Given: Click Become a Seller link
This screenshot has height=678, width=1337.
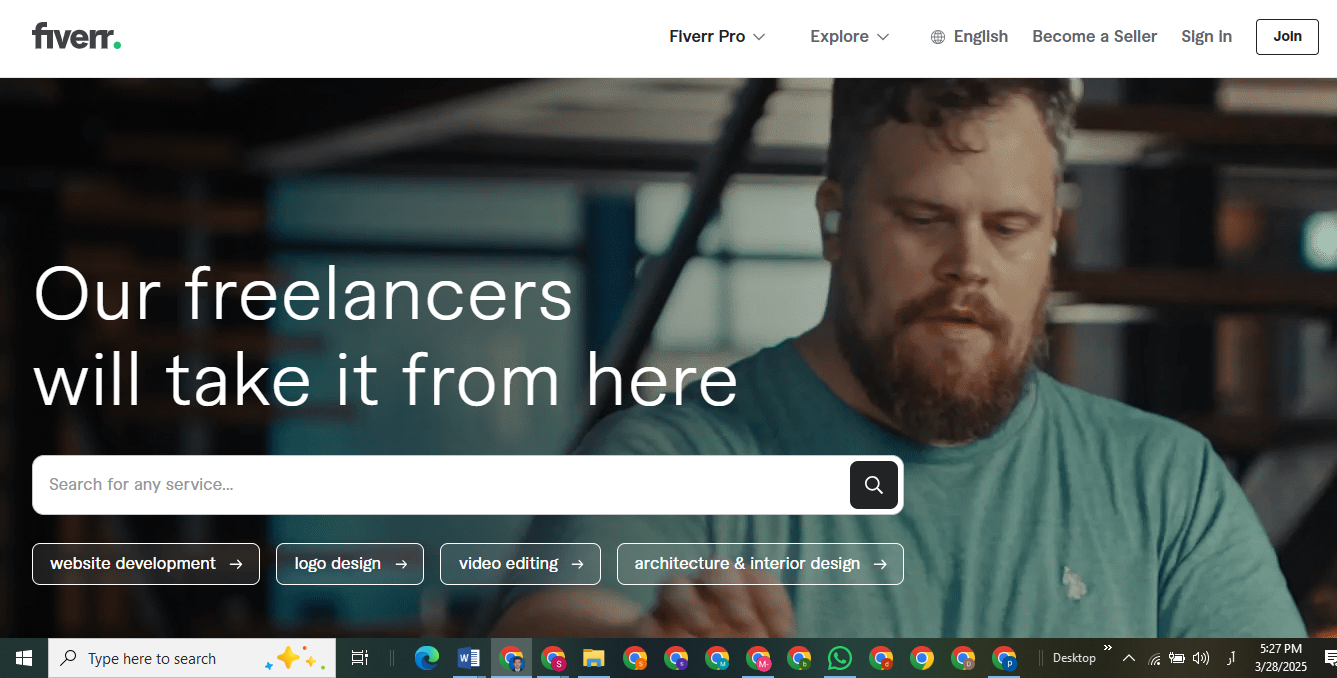Looking at the screenshot, I should coord(1094,37).
